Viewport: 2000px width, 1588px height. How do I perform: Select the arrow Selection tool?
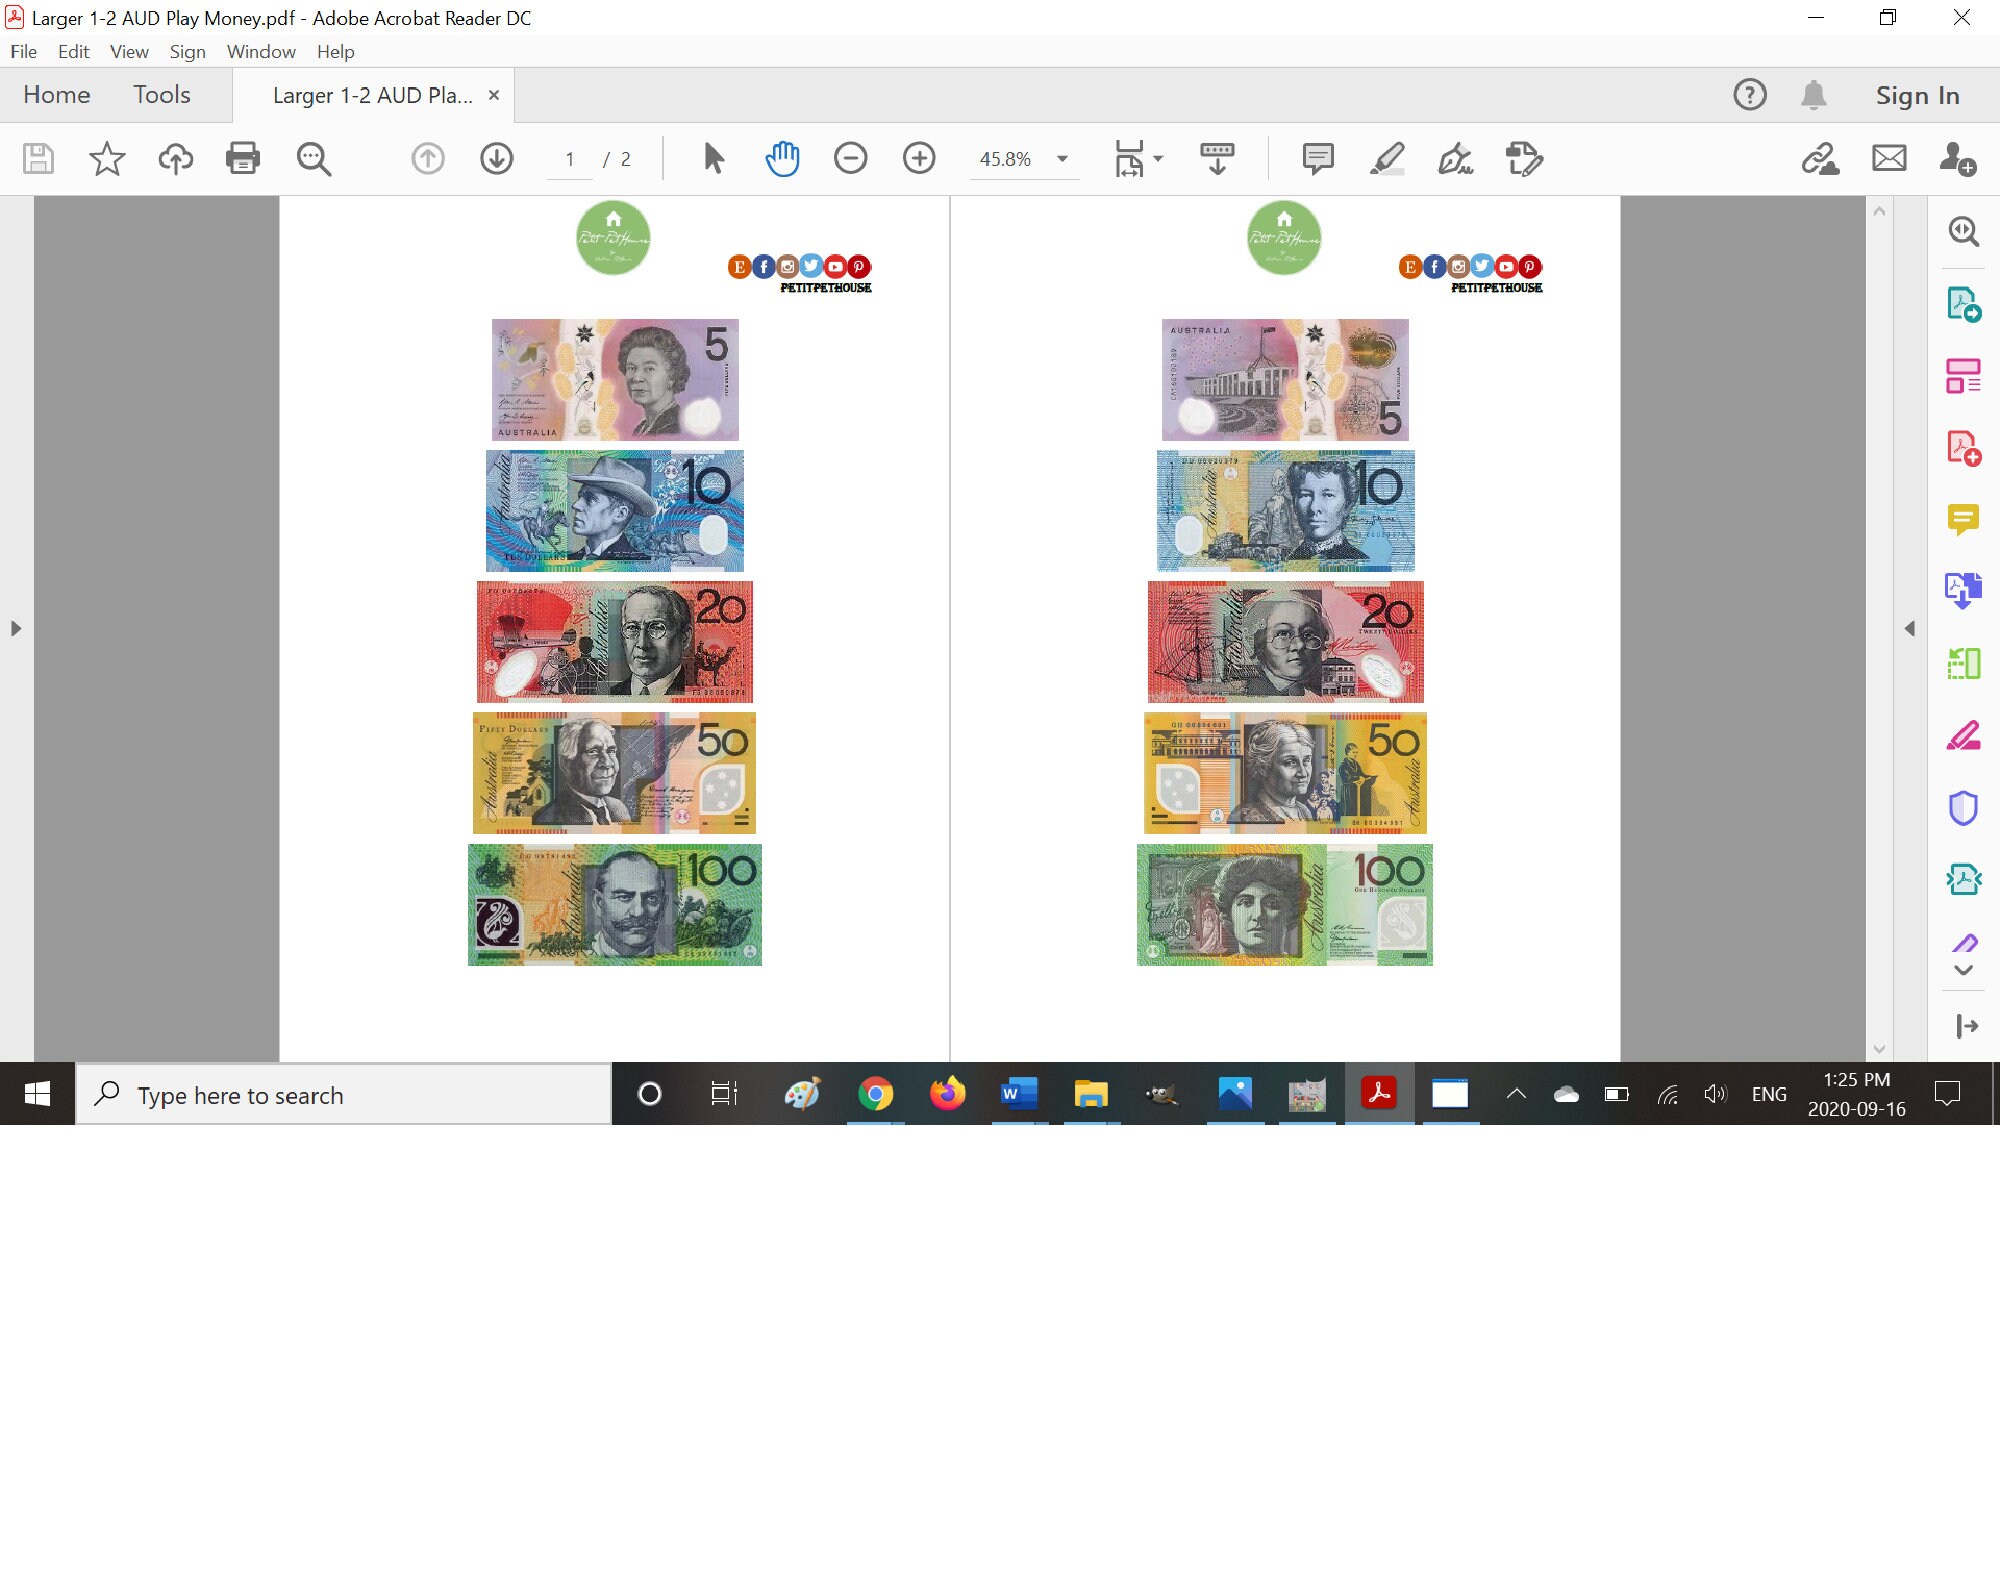click(713, 158)
